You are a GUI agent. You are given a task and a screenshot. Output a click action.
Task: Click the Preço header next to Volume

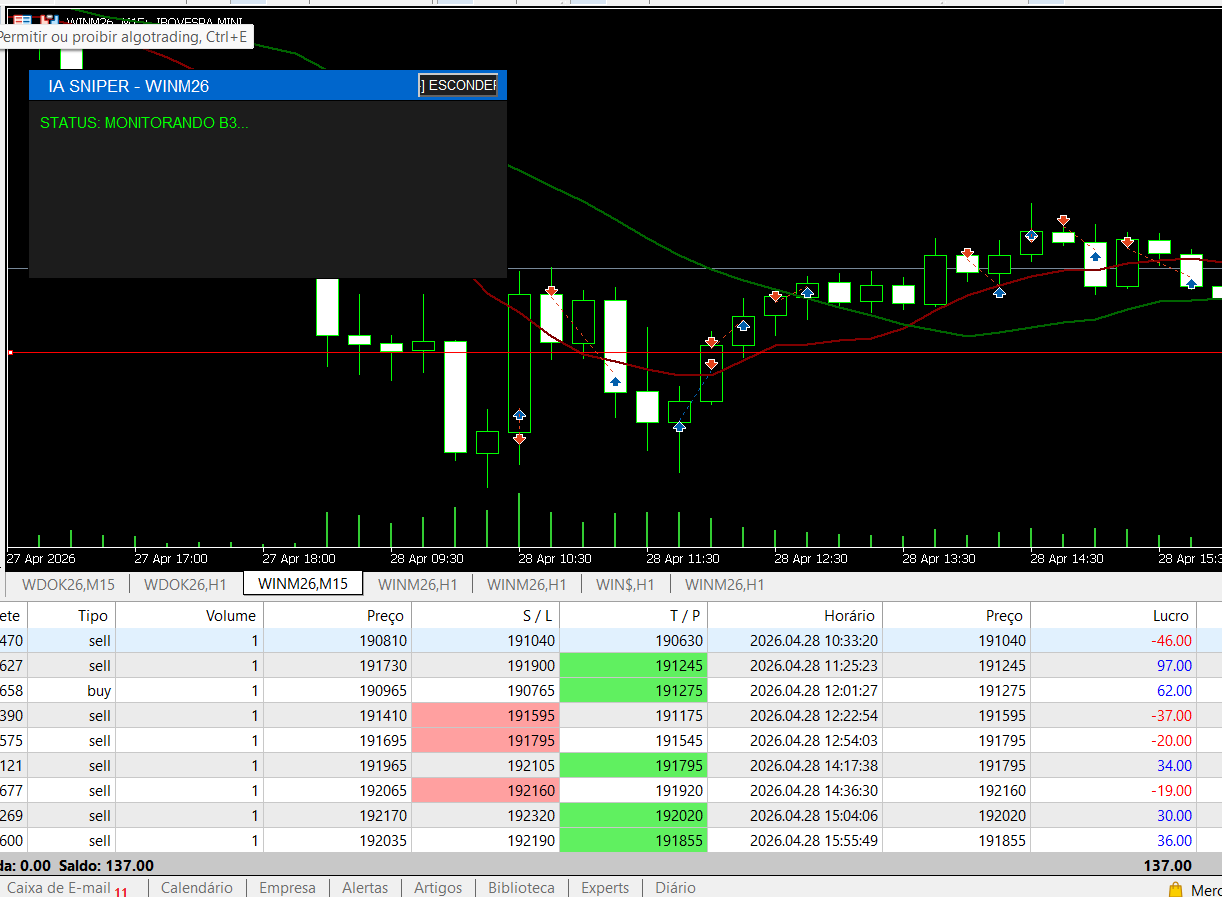click(338, 615)
